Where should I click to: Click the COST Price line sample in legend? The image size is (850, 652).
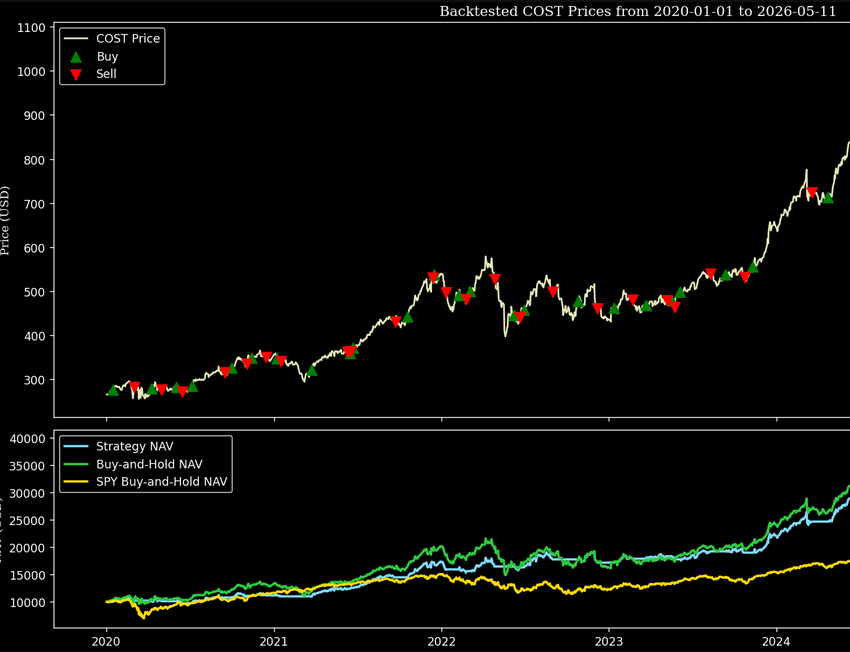point(76,38)
